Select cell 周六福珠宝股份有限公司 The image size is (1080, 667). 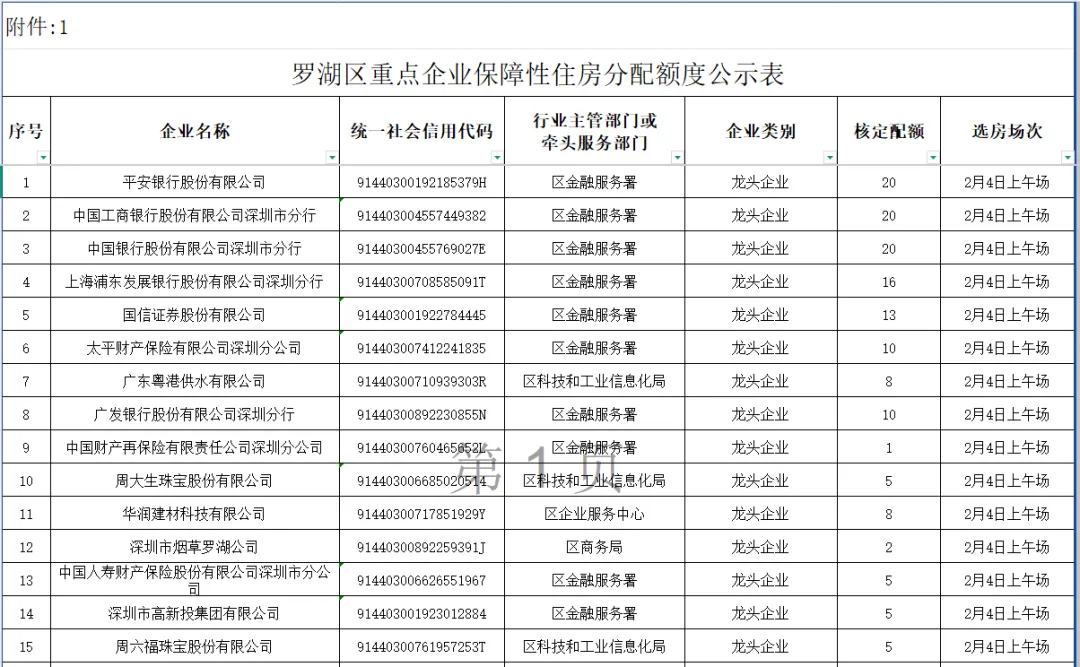[195, 646]
